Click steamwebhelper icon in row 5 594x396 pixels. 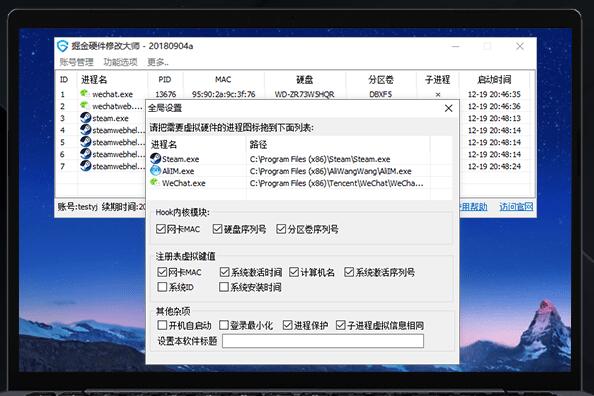86,142
